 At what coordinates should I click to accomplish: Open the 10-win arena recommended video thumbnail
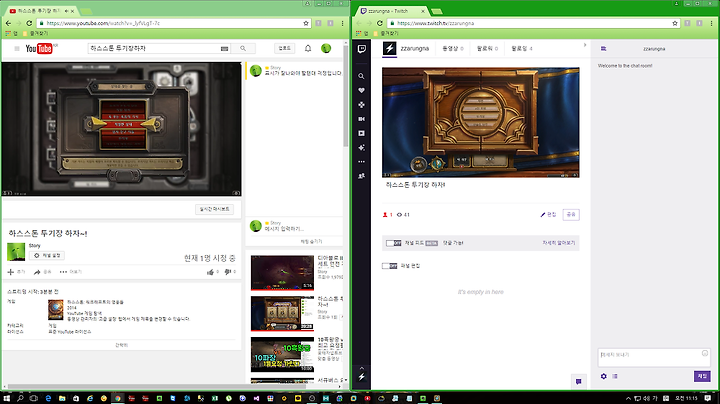[x=282, y=354]
